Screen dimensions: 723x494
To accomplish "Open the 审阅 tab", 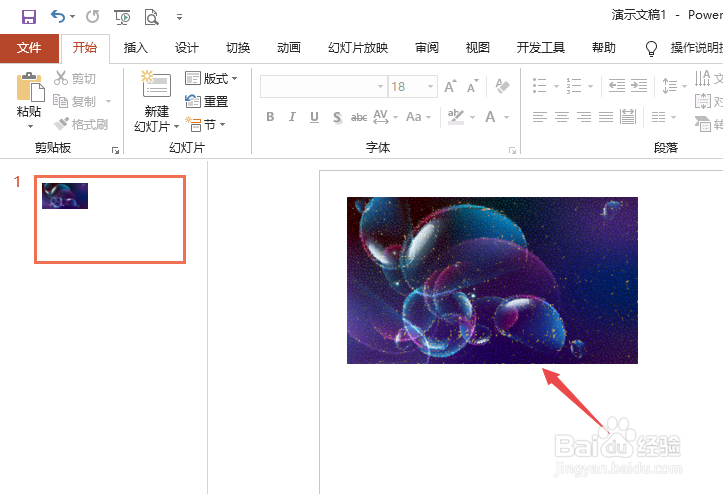I will pos(427,48).
